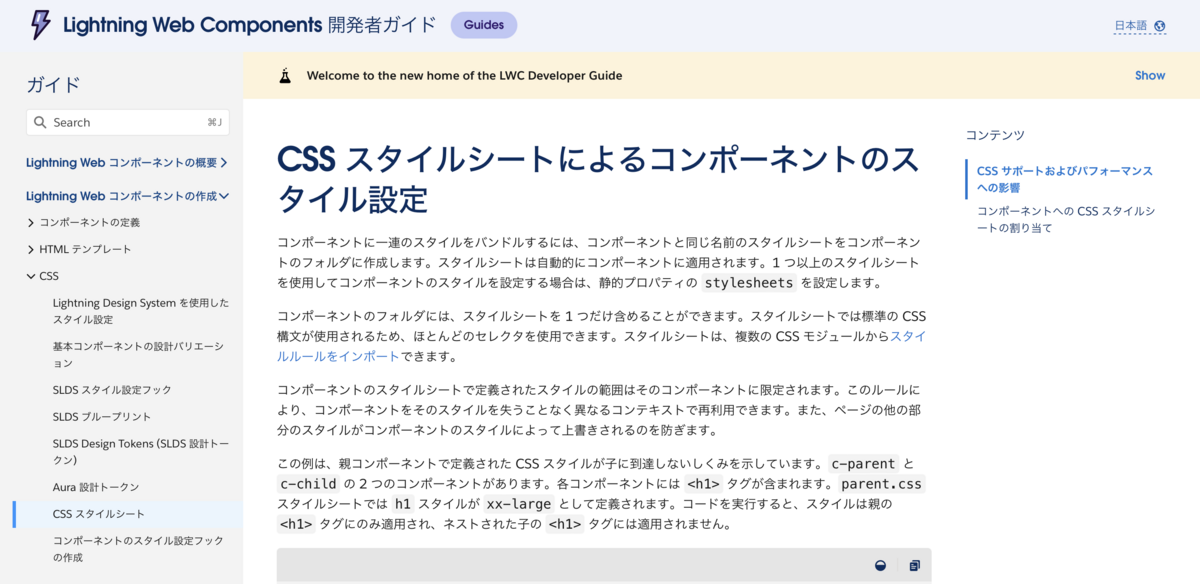Select CSS スタイルシート in the sidebar

click(99, 513)
